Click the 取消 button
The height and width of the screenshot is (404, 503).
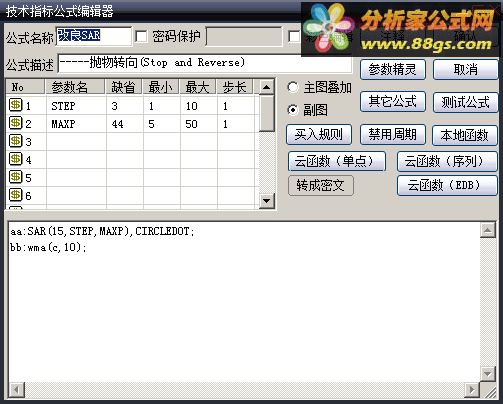(x=465, y=70)
